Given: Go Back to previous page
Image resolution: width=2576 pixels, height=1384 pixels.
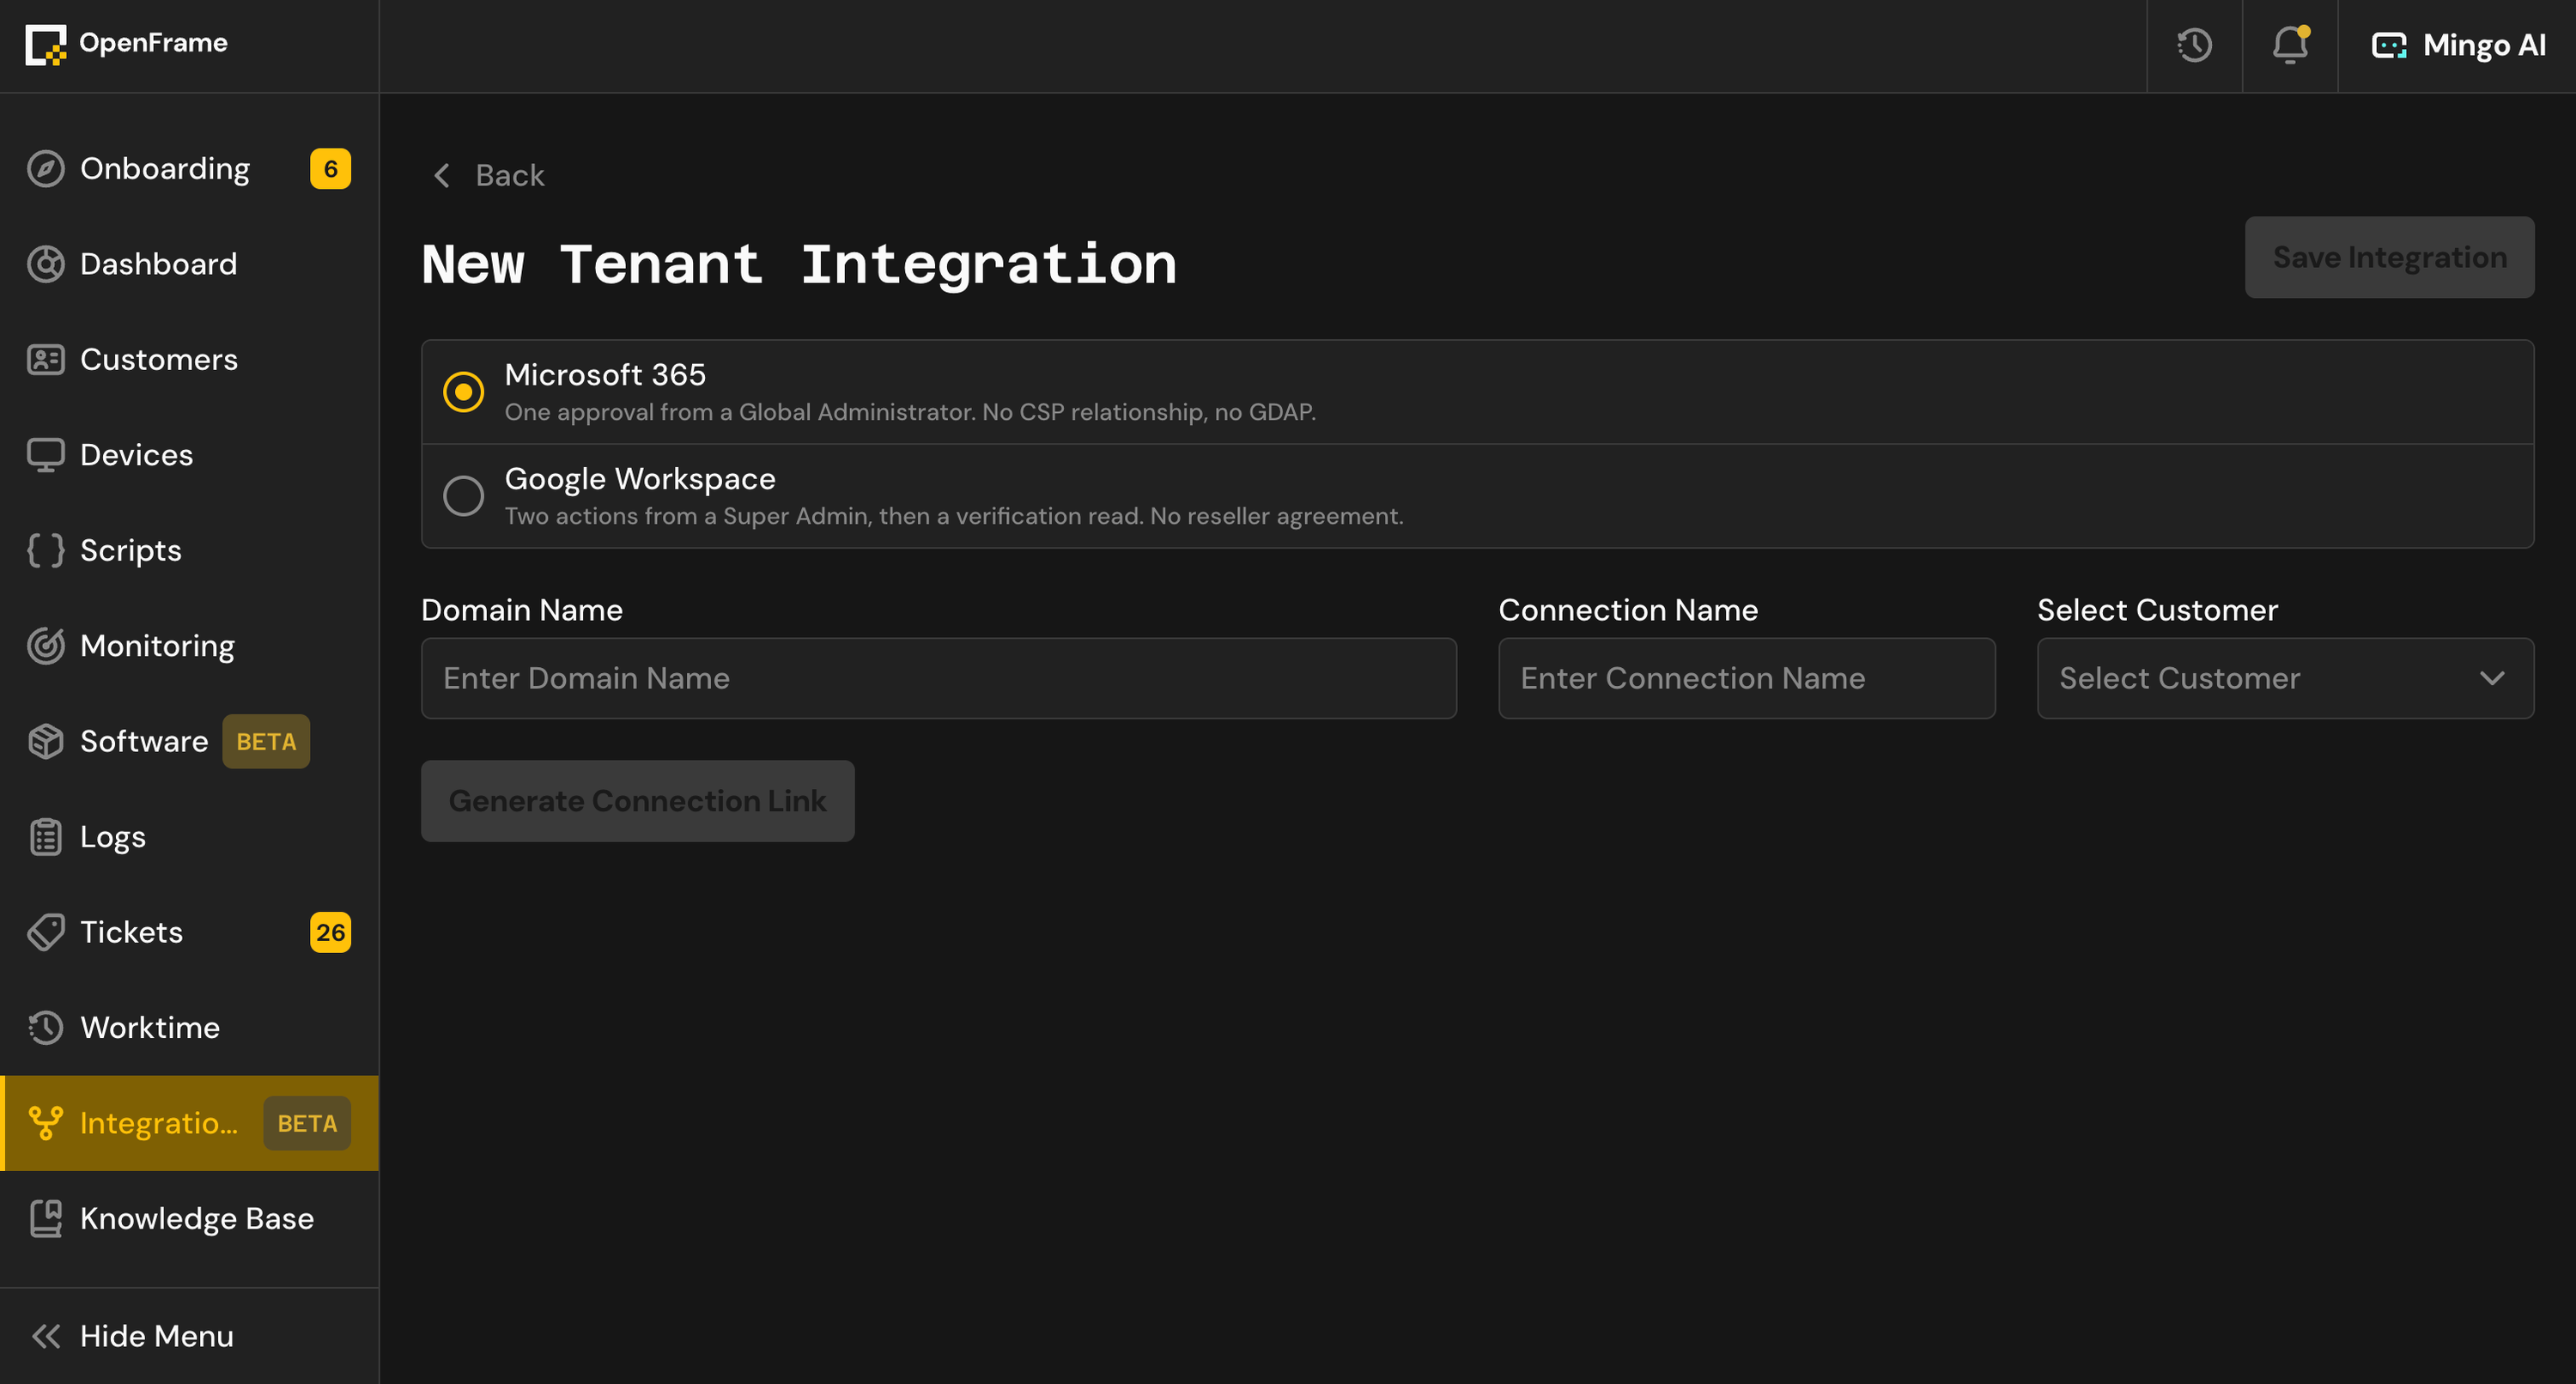Looking at the screenshot, I should (489, 175).
